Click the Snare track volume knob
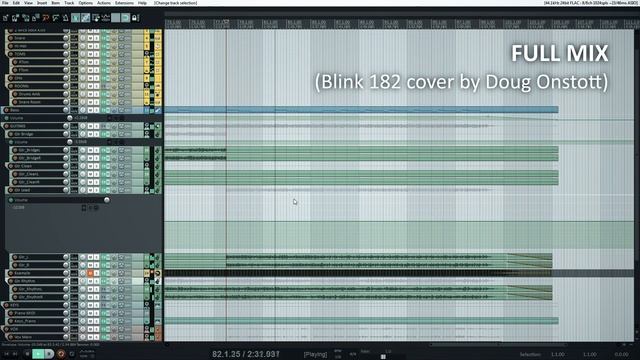The height and width of the screenshot is (360, 640). tap(66, 38)
